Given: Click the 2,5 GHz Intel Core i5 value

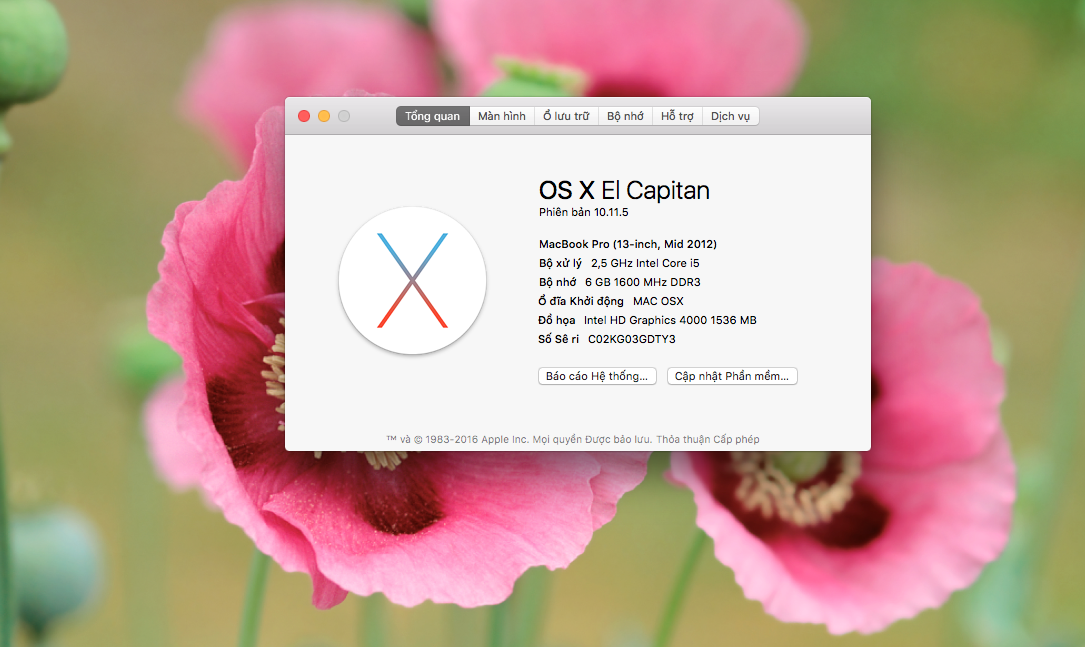Looking at the screenshot, I should [645, 263].
